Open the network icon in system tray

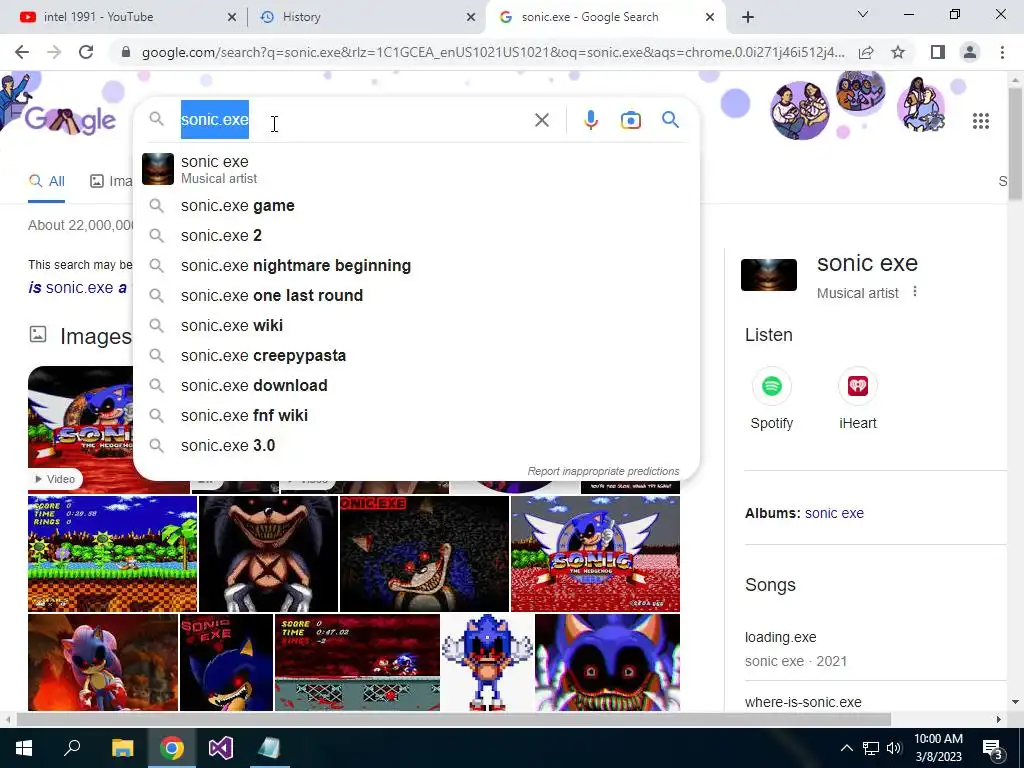click(x=871, y=748)
